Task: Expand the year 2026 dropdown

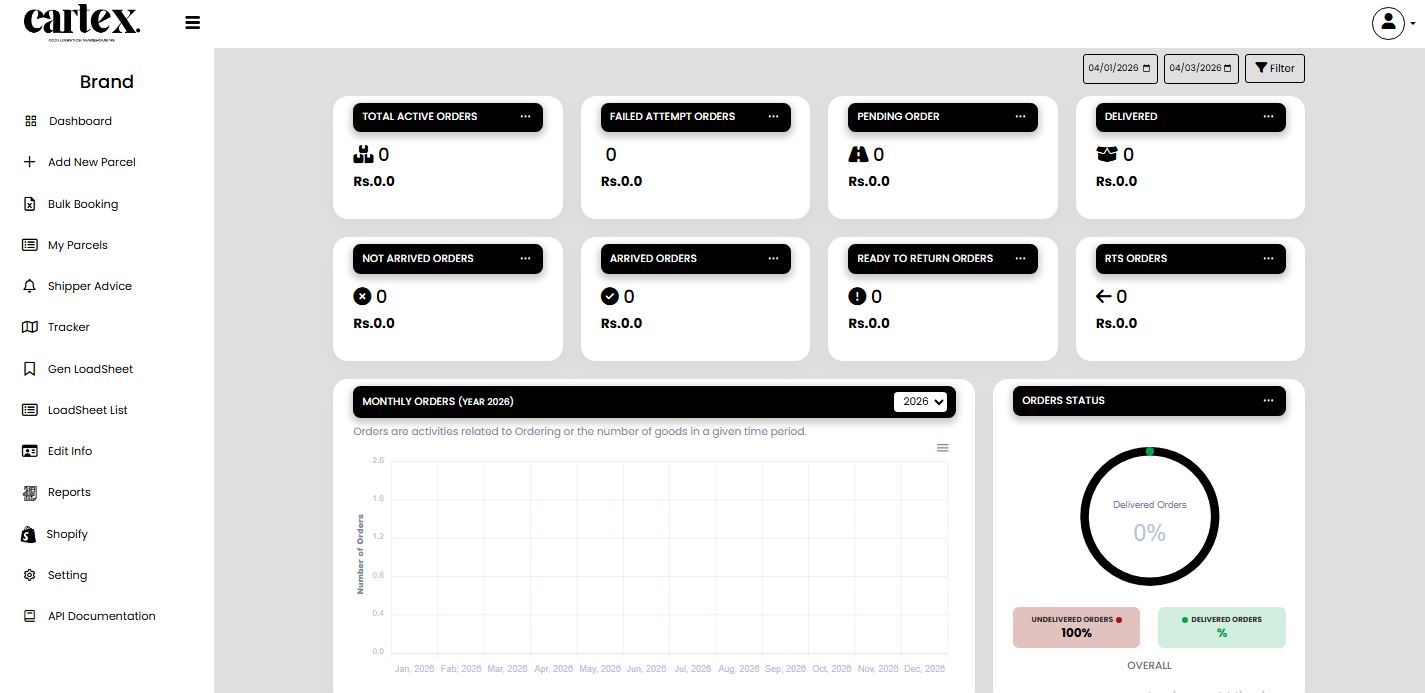Action: point(921,401)
